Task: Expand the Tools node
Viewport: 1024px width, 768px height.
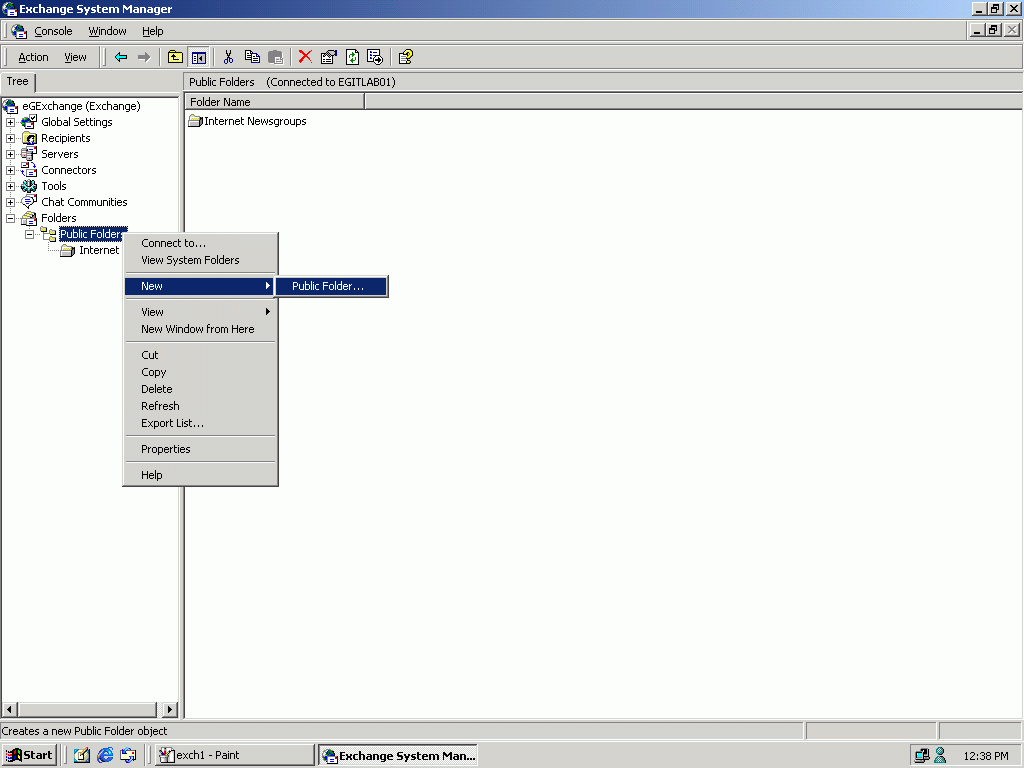Action: pyautogui.click(x=10, y=186)
